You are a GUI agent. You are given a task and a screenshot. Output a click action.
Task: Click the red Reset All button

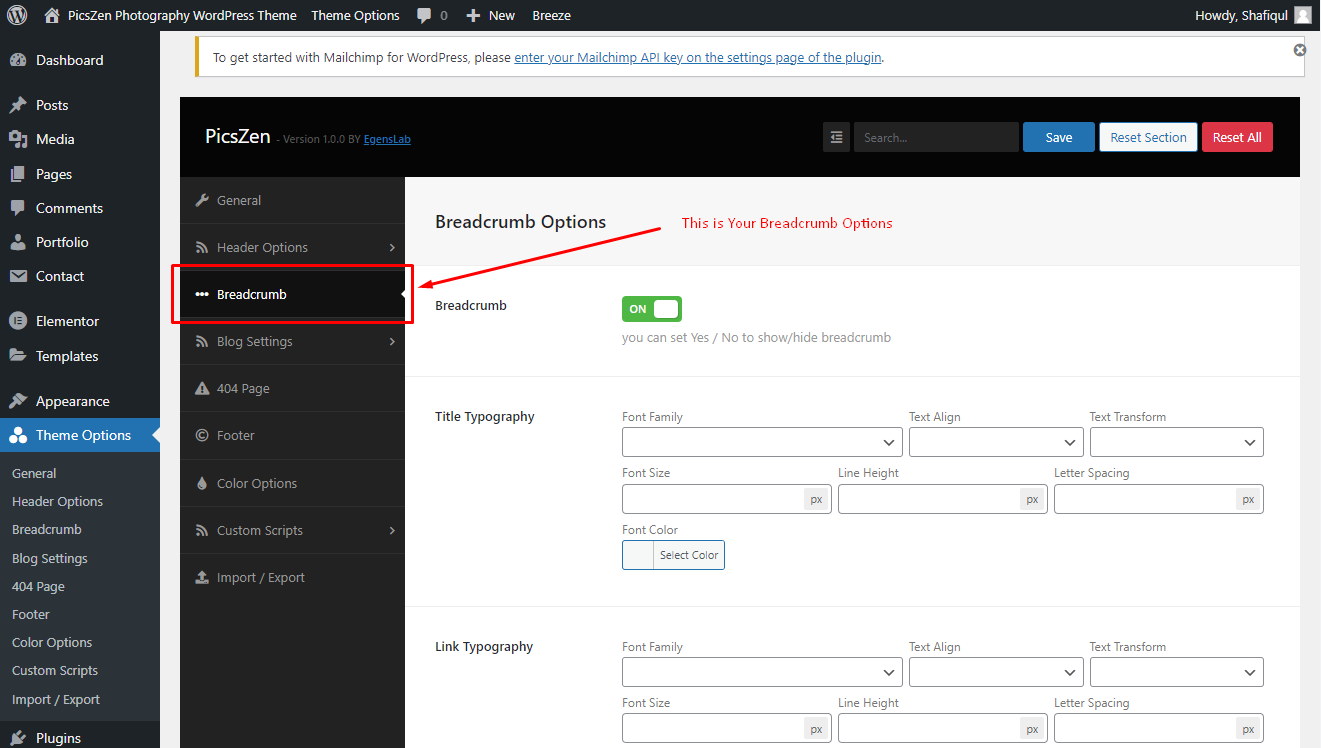(x=1237, y=137)
